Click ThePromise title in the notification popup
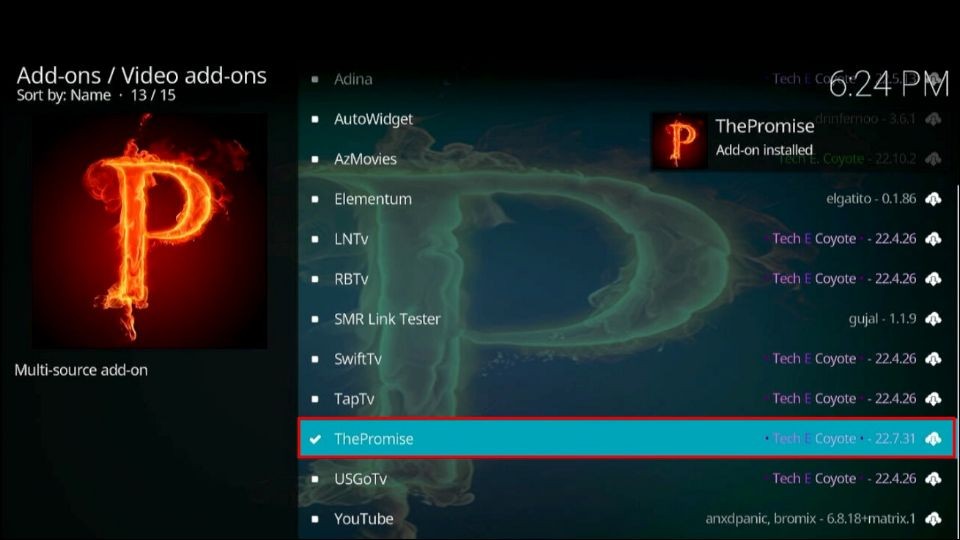Viewport: 960px width, 540px height. [x=765, y=126]
